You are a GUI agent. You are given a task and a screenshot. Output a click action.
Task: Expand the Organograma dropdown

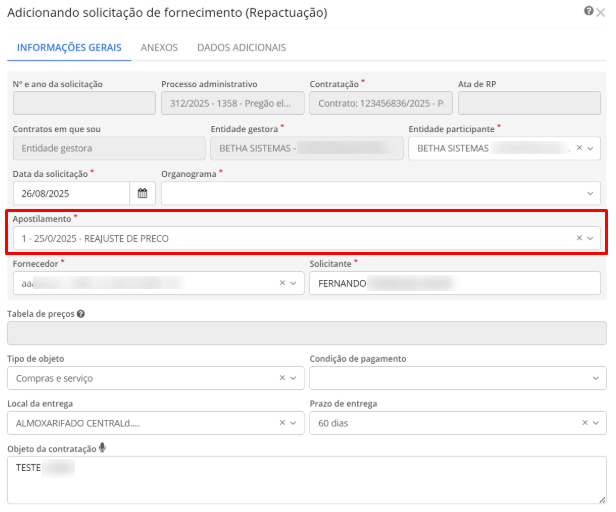591,193
